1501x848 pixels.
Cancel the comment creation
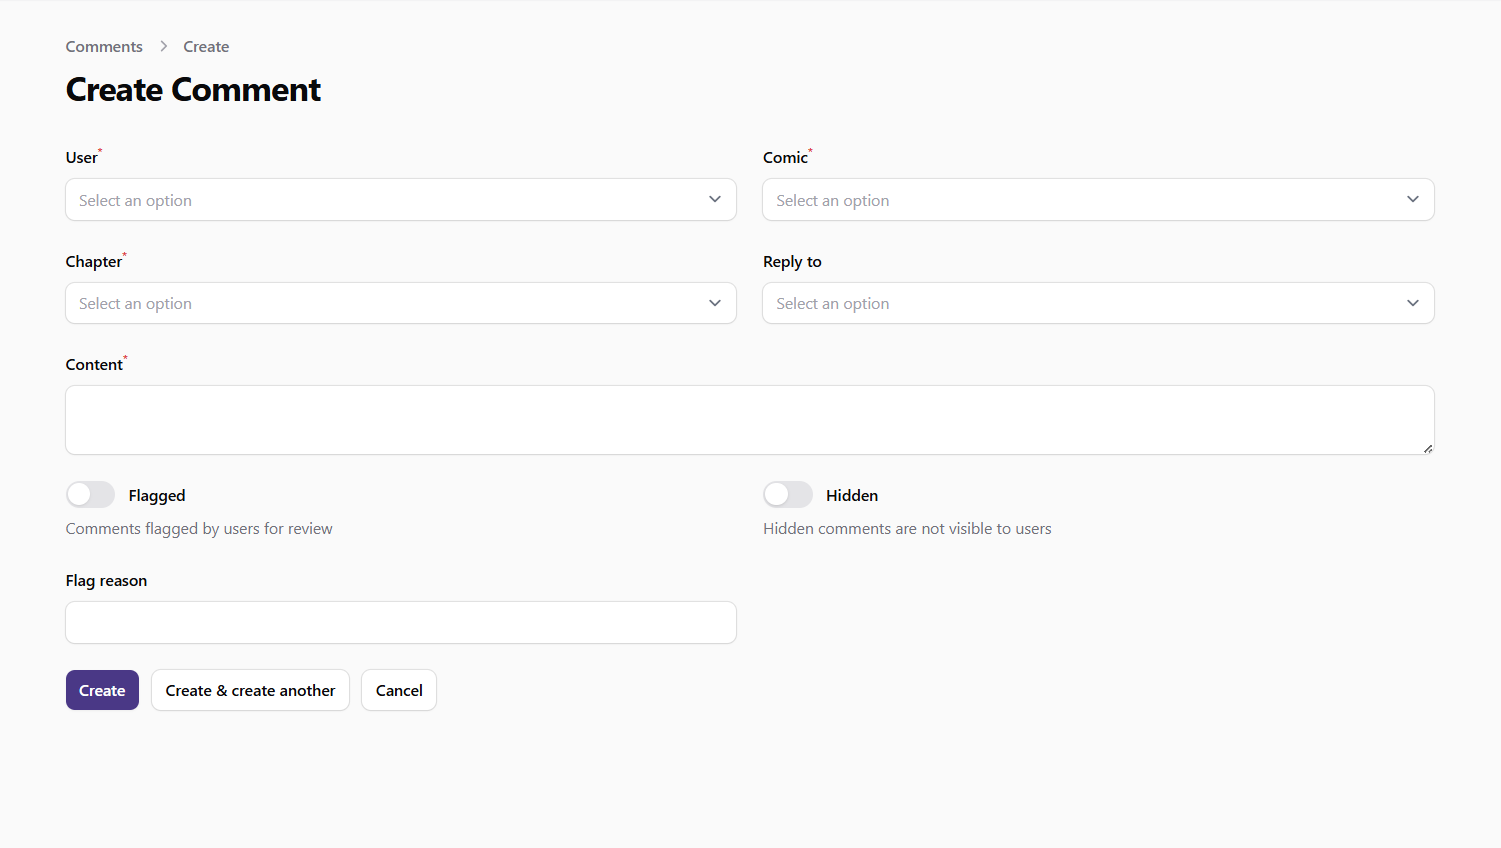coord(399,691)
